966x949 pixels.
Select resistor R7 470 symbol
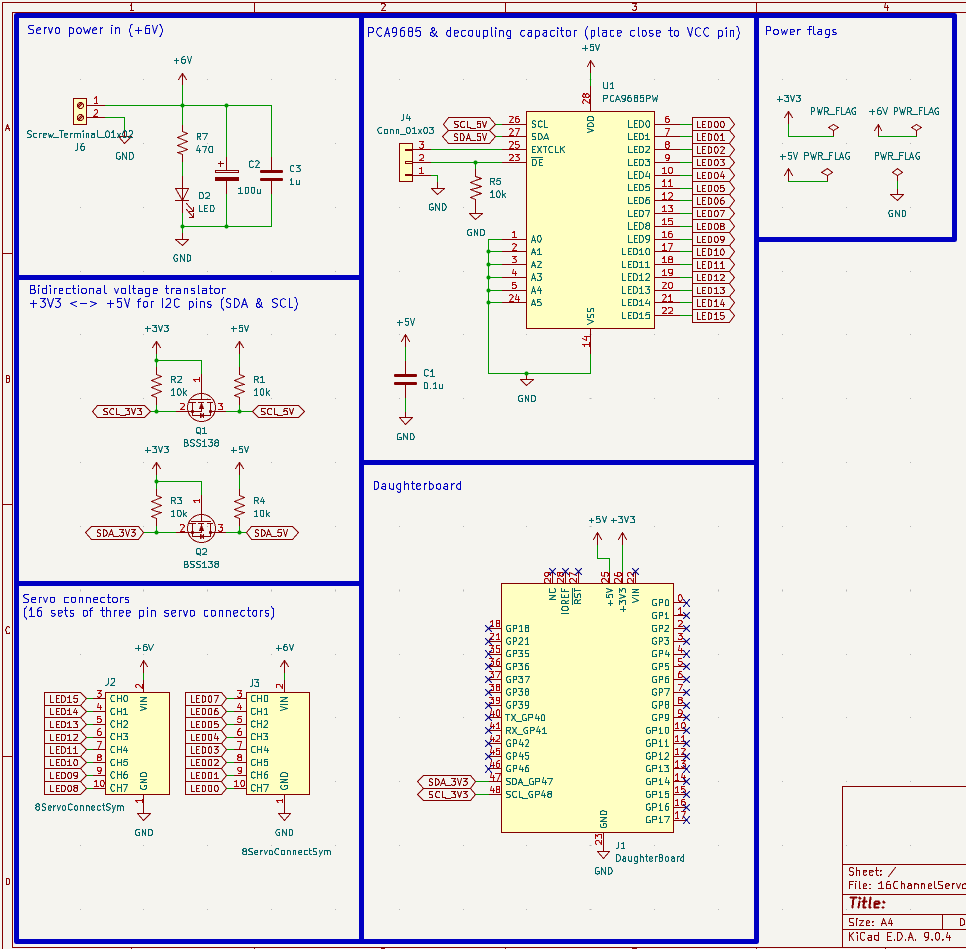pos(182,144)
